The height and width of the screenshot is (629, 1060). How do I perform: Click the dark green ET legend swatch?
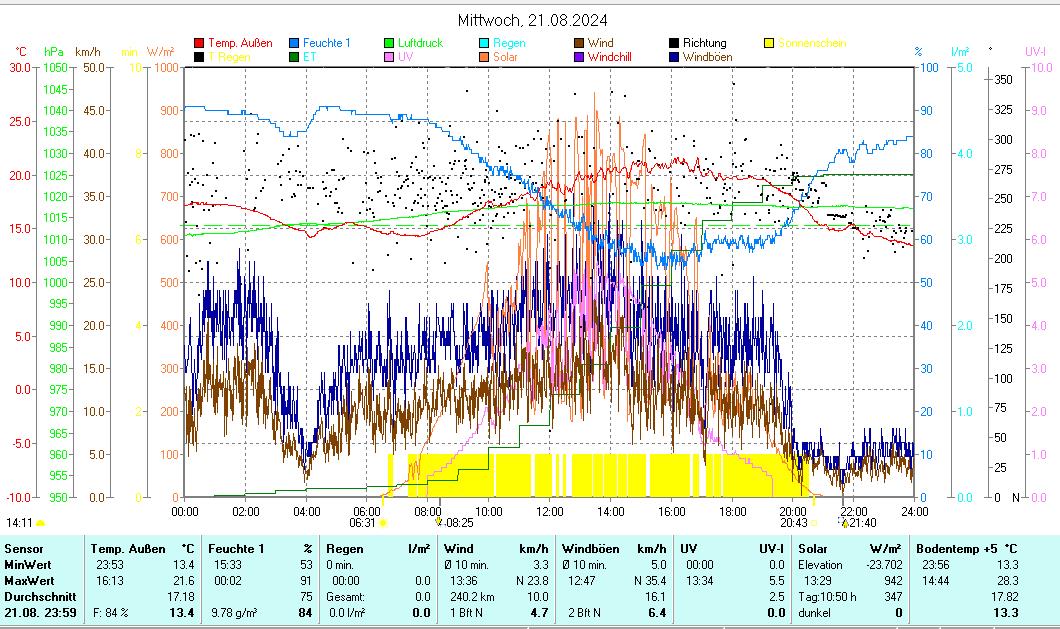294,57
